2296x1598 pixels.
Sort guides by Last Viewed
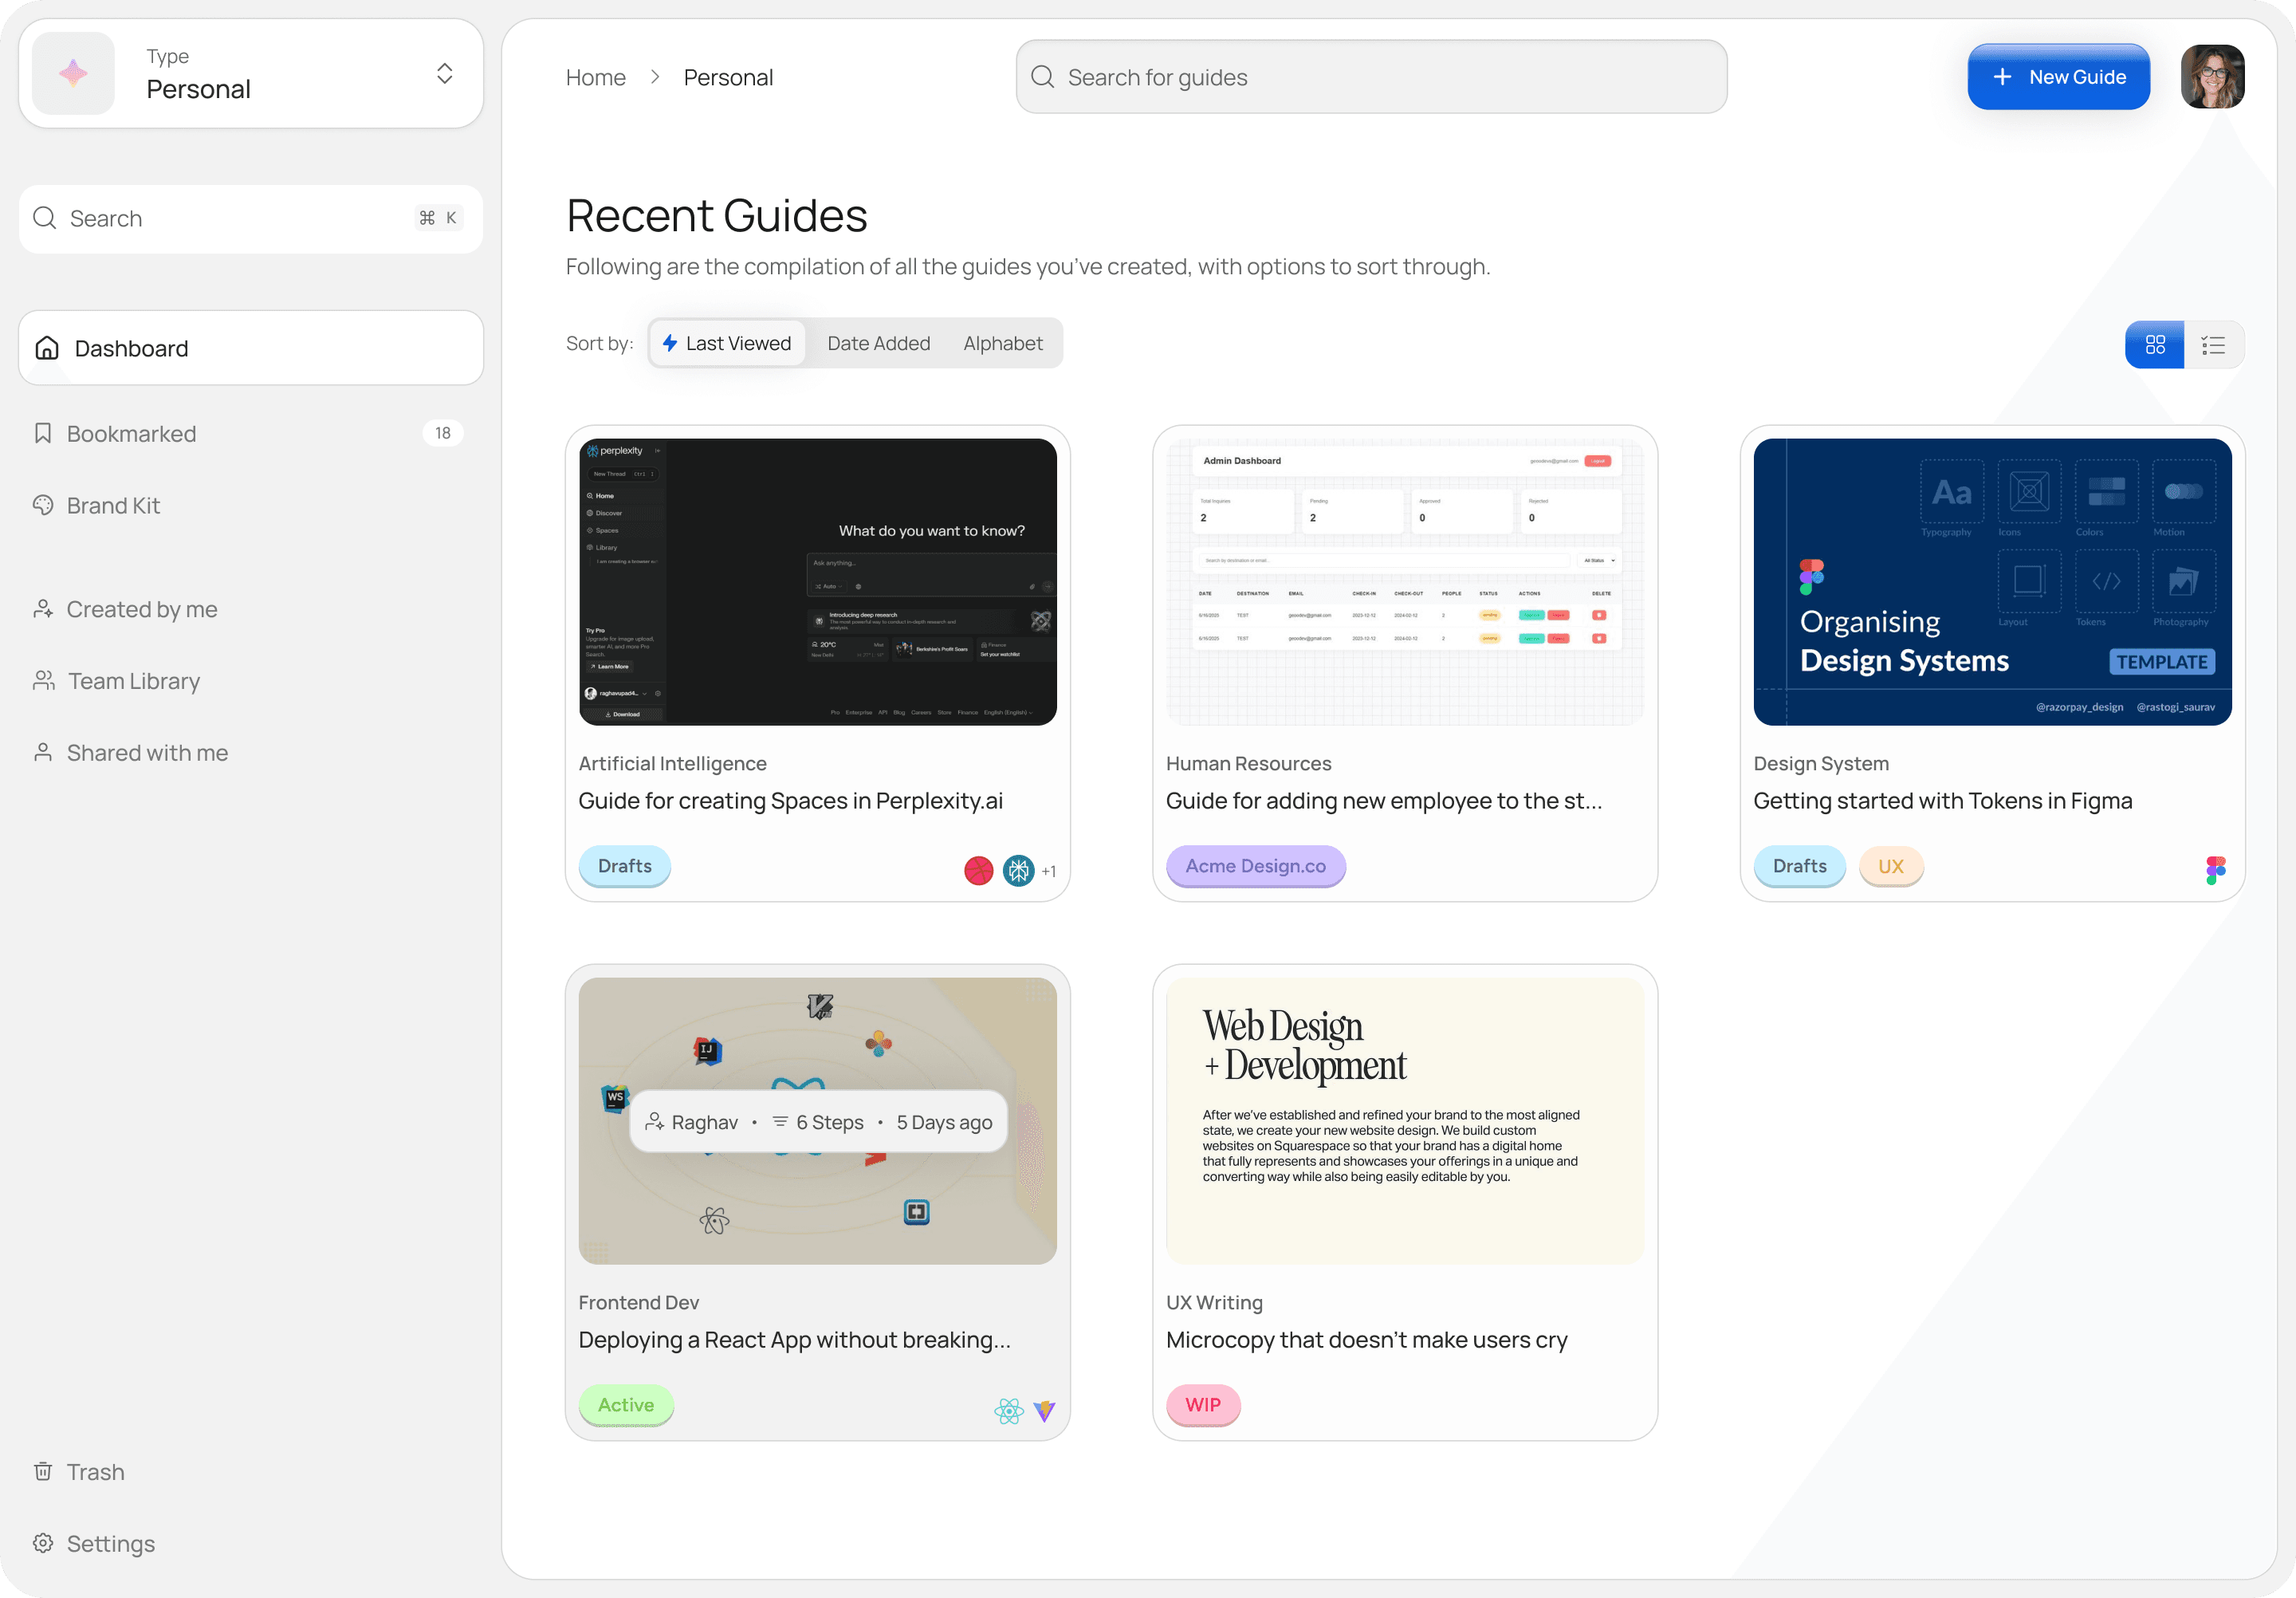coord(727,343)
